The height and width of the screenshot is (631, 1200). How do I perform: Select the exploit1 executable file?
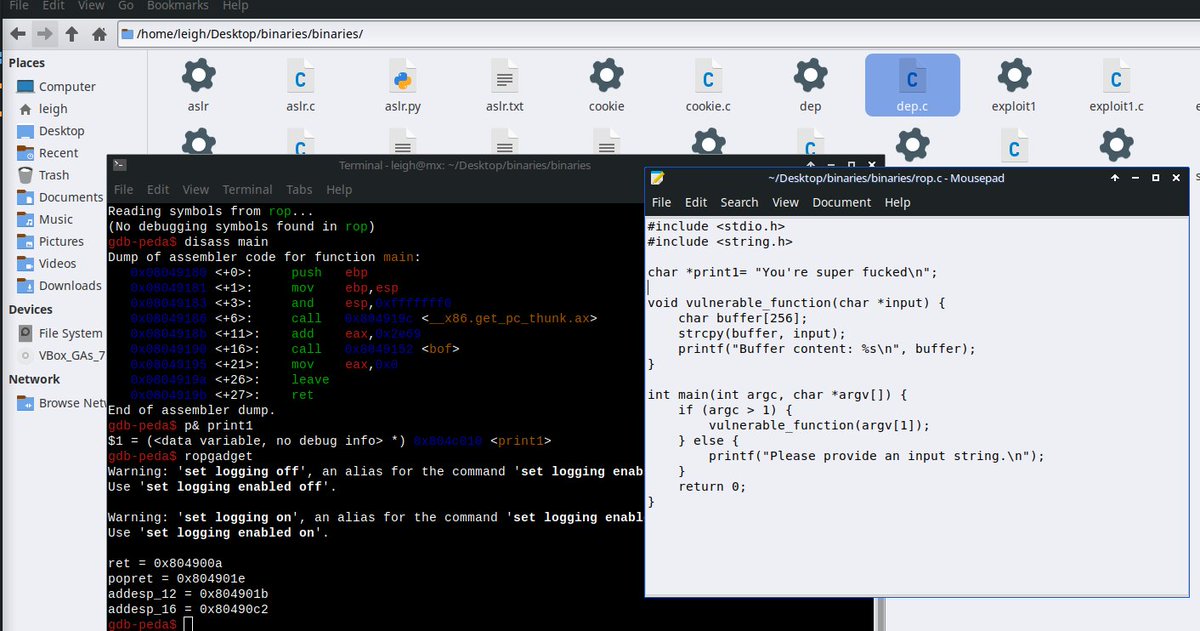(x=1014, y=85)
